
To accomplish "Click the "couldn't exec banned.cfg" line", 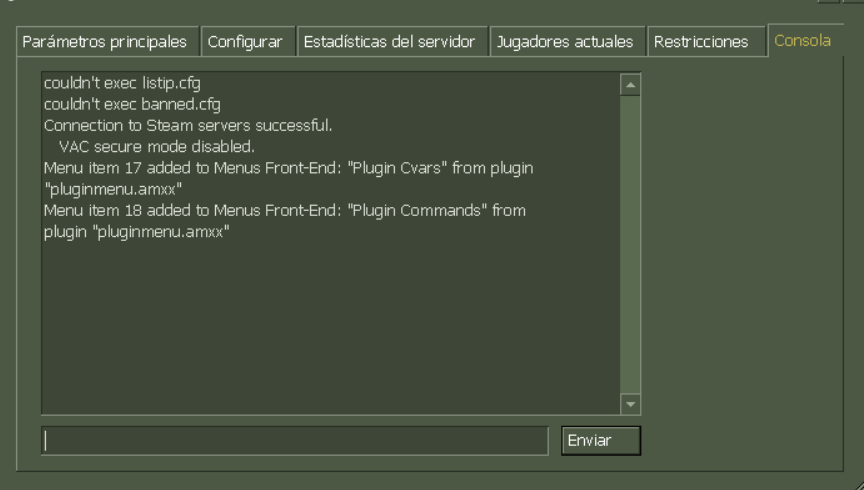I will click(132, 102).
